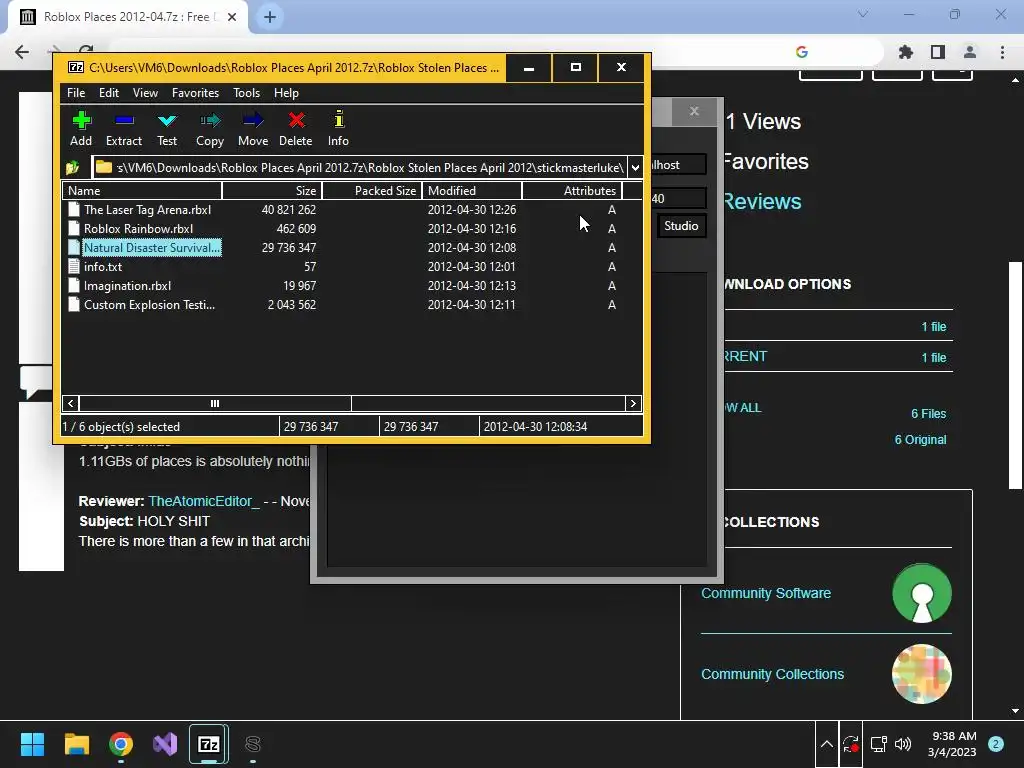Click the Studio button in the background dialog

click(681, 226)
